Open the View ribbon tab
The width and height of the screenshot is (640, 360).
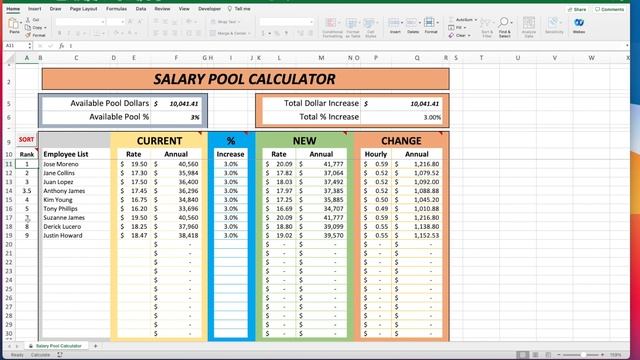184,9
